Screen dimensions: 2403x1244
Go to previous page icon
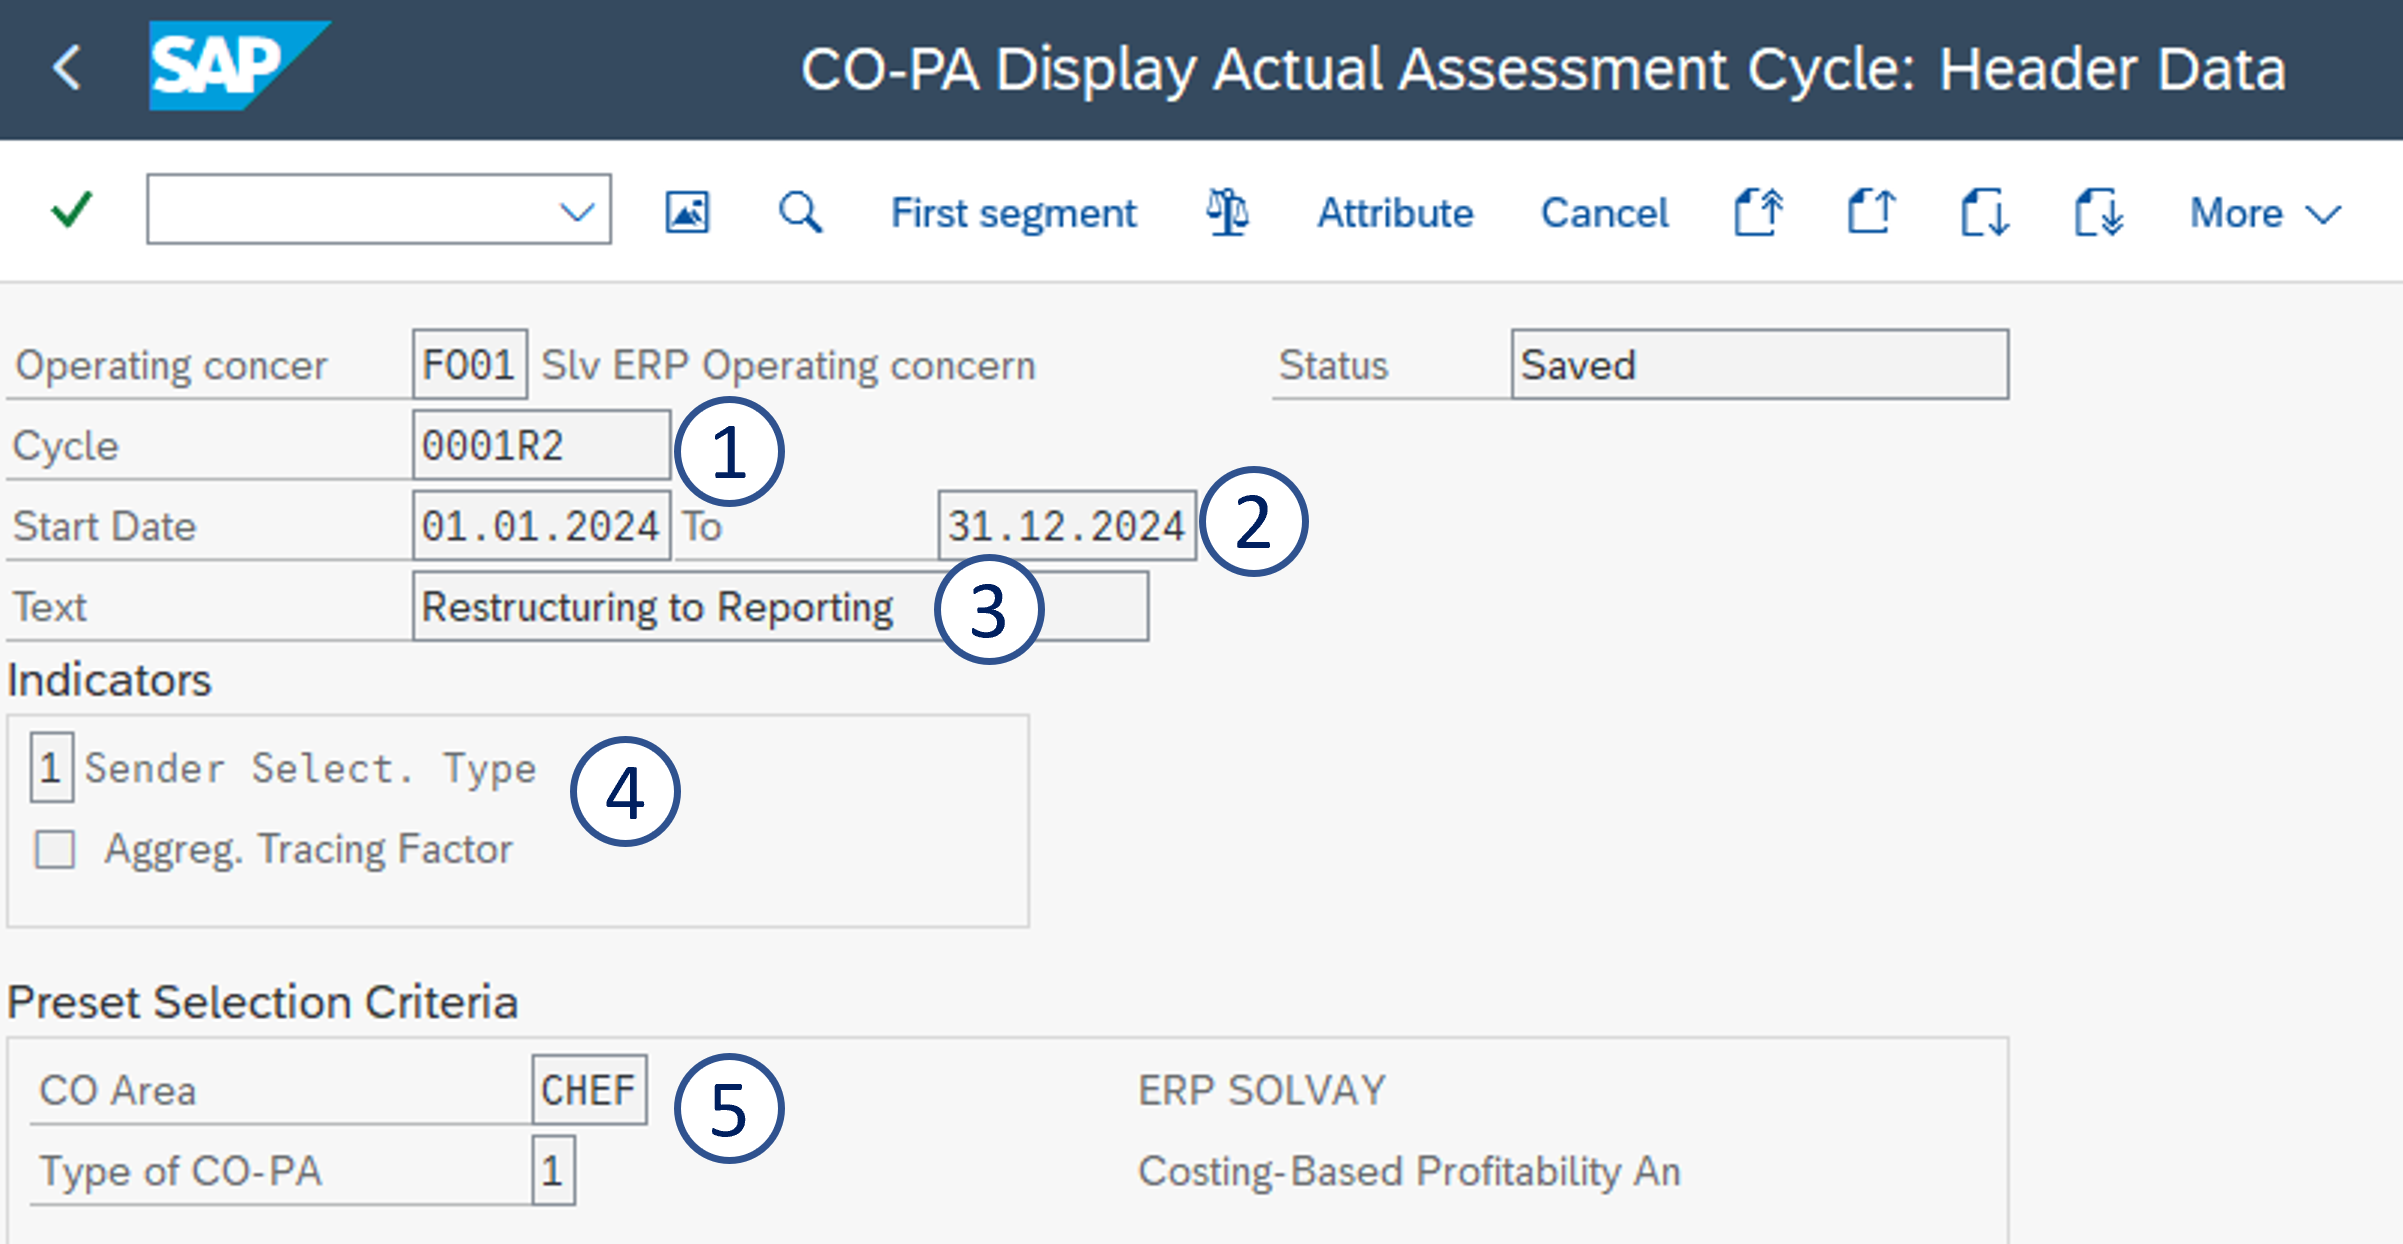1871,212
